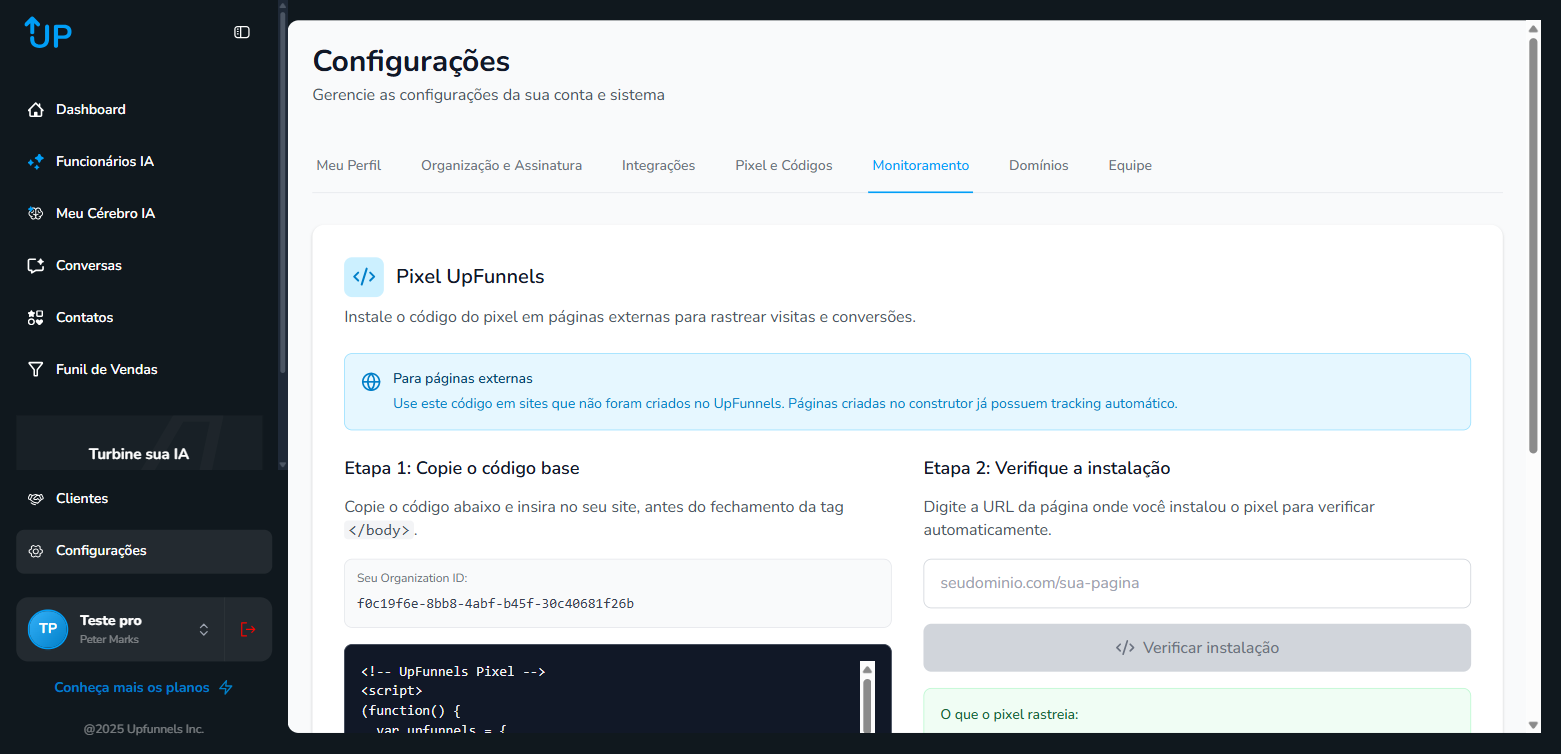Select the Domínios tab
1561x754 pixels.
pos(1038,166)
